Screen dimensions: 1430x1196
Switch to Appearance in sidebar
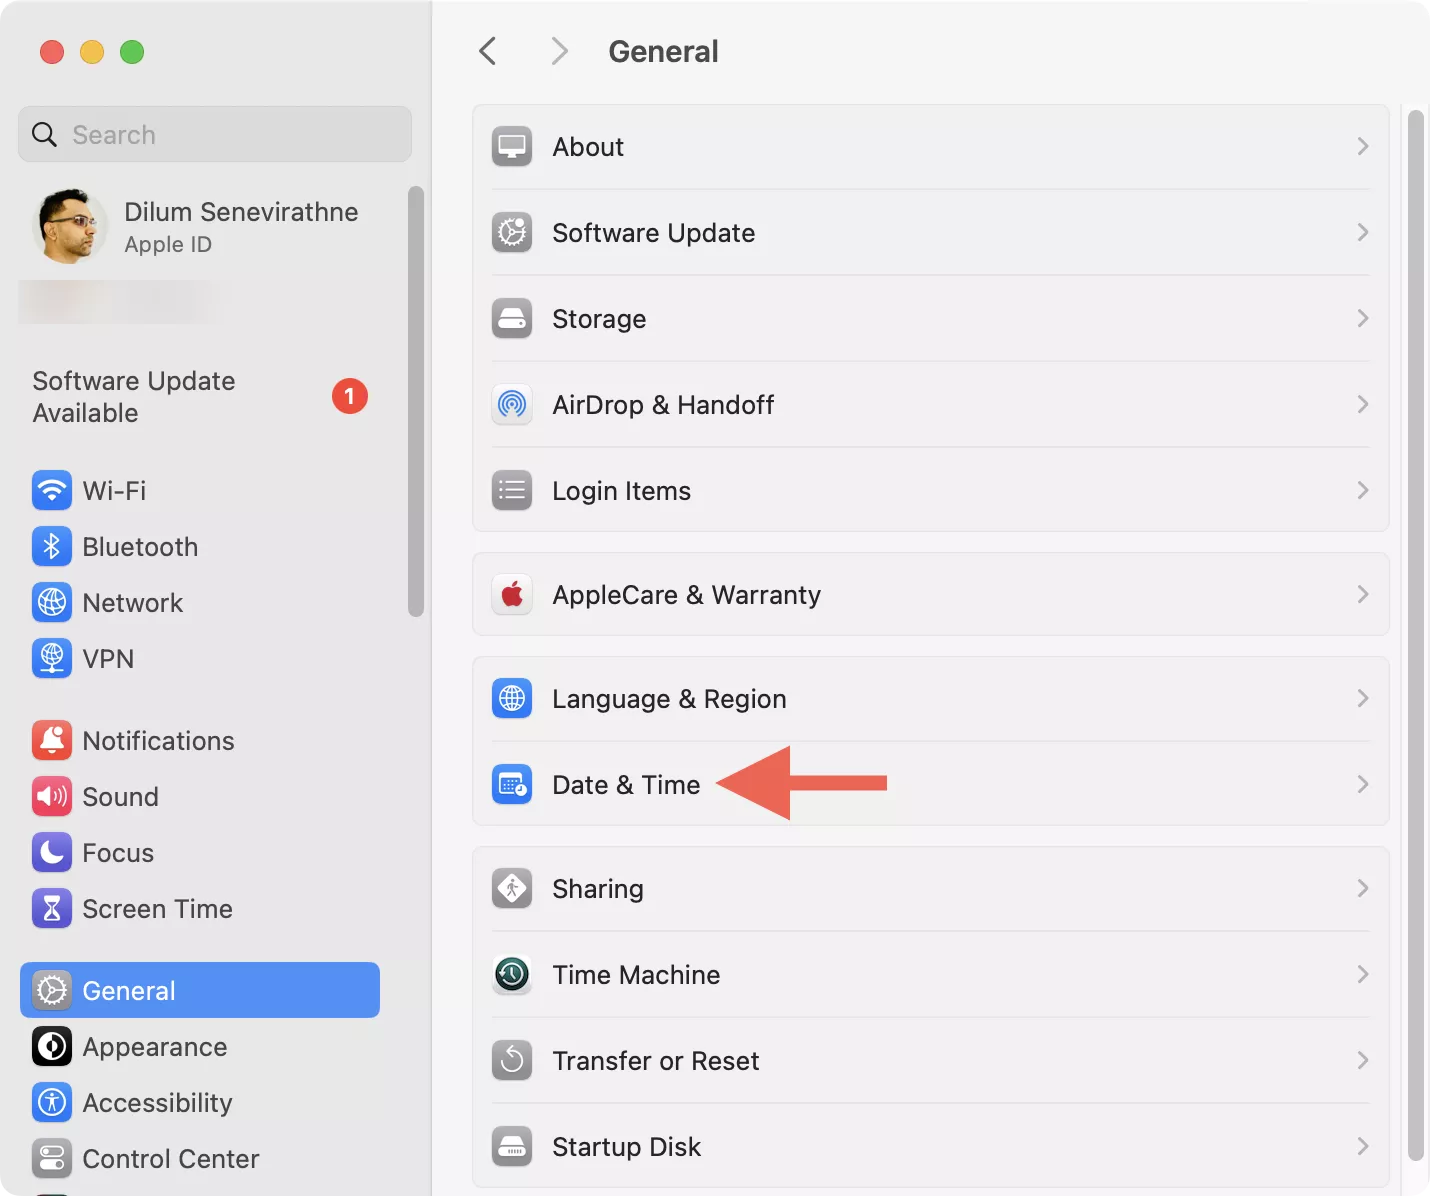(154, 1047)
